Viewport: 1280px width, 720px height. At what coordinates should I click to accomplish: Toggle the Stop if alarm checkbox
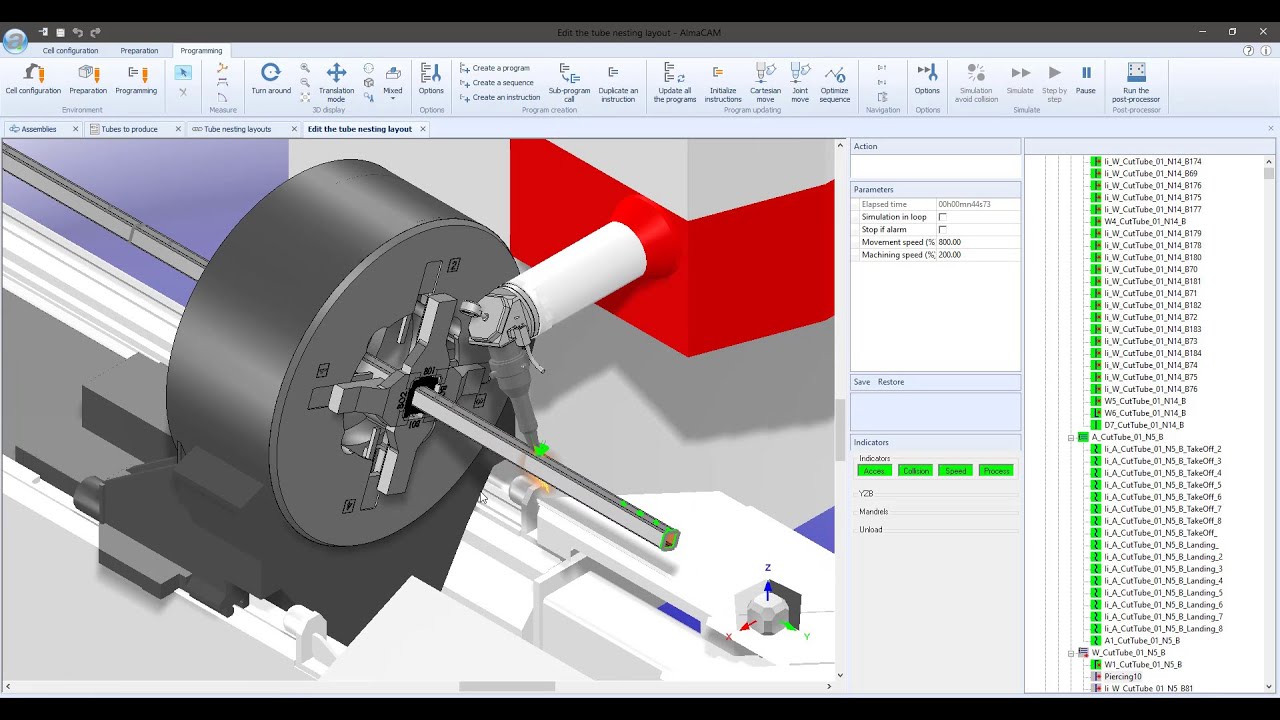click(x=942, y=230)
